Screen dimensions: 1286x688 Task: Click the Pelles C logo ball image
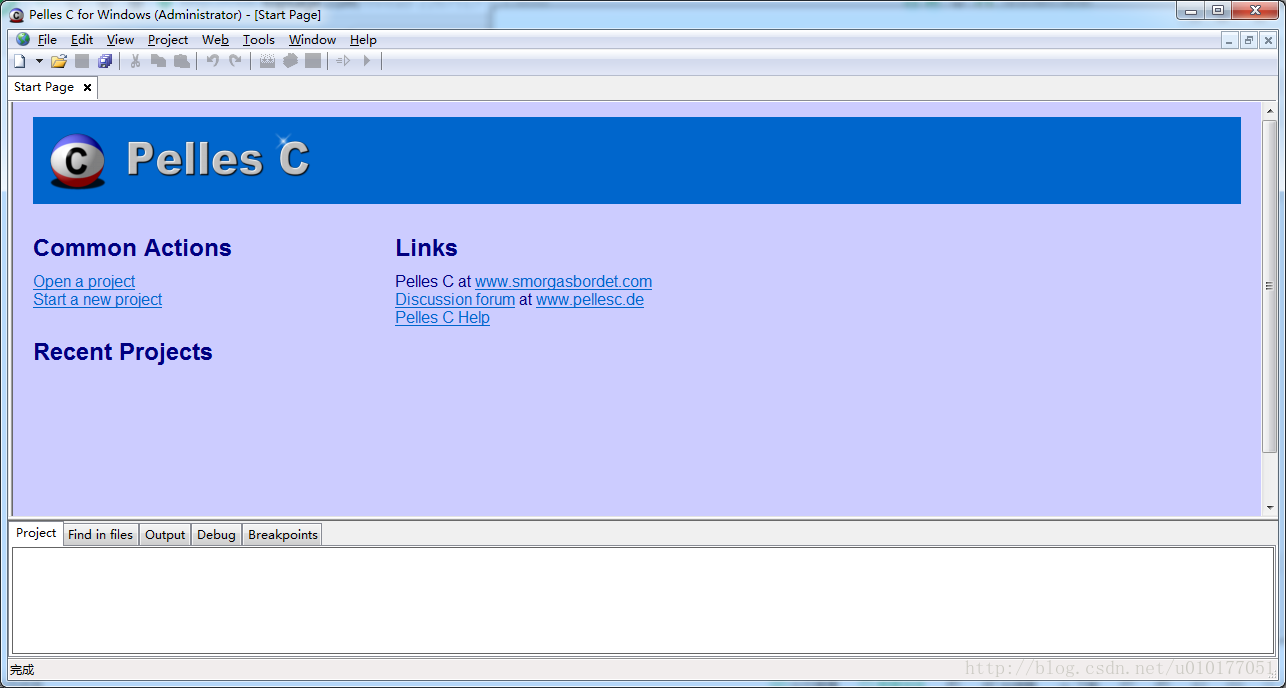(x=78, y=161)
